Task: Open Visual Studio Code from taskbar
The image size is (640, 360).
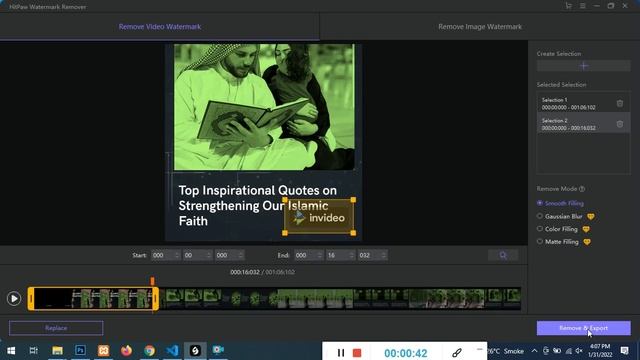Action: [173, 351]
